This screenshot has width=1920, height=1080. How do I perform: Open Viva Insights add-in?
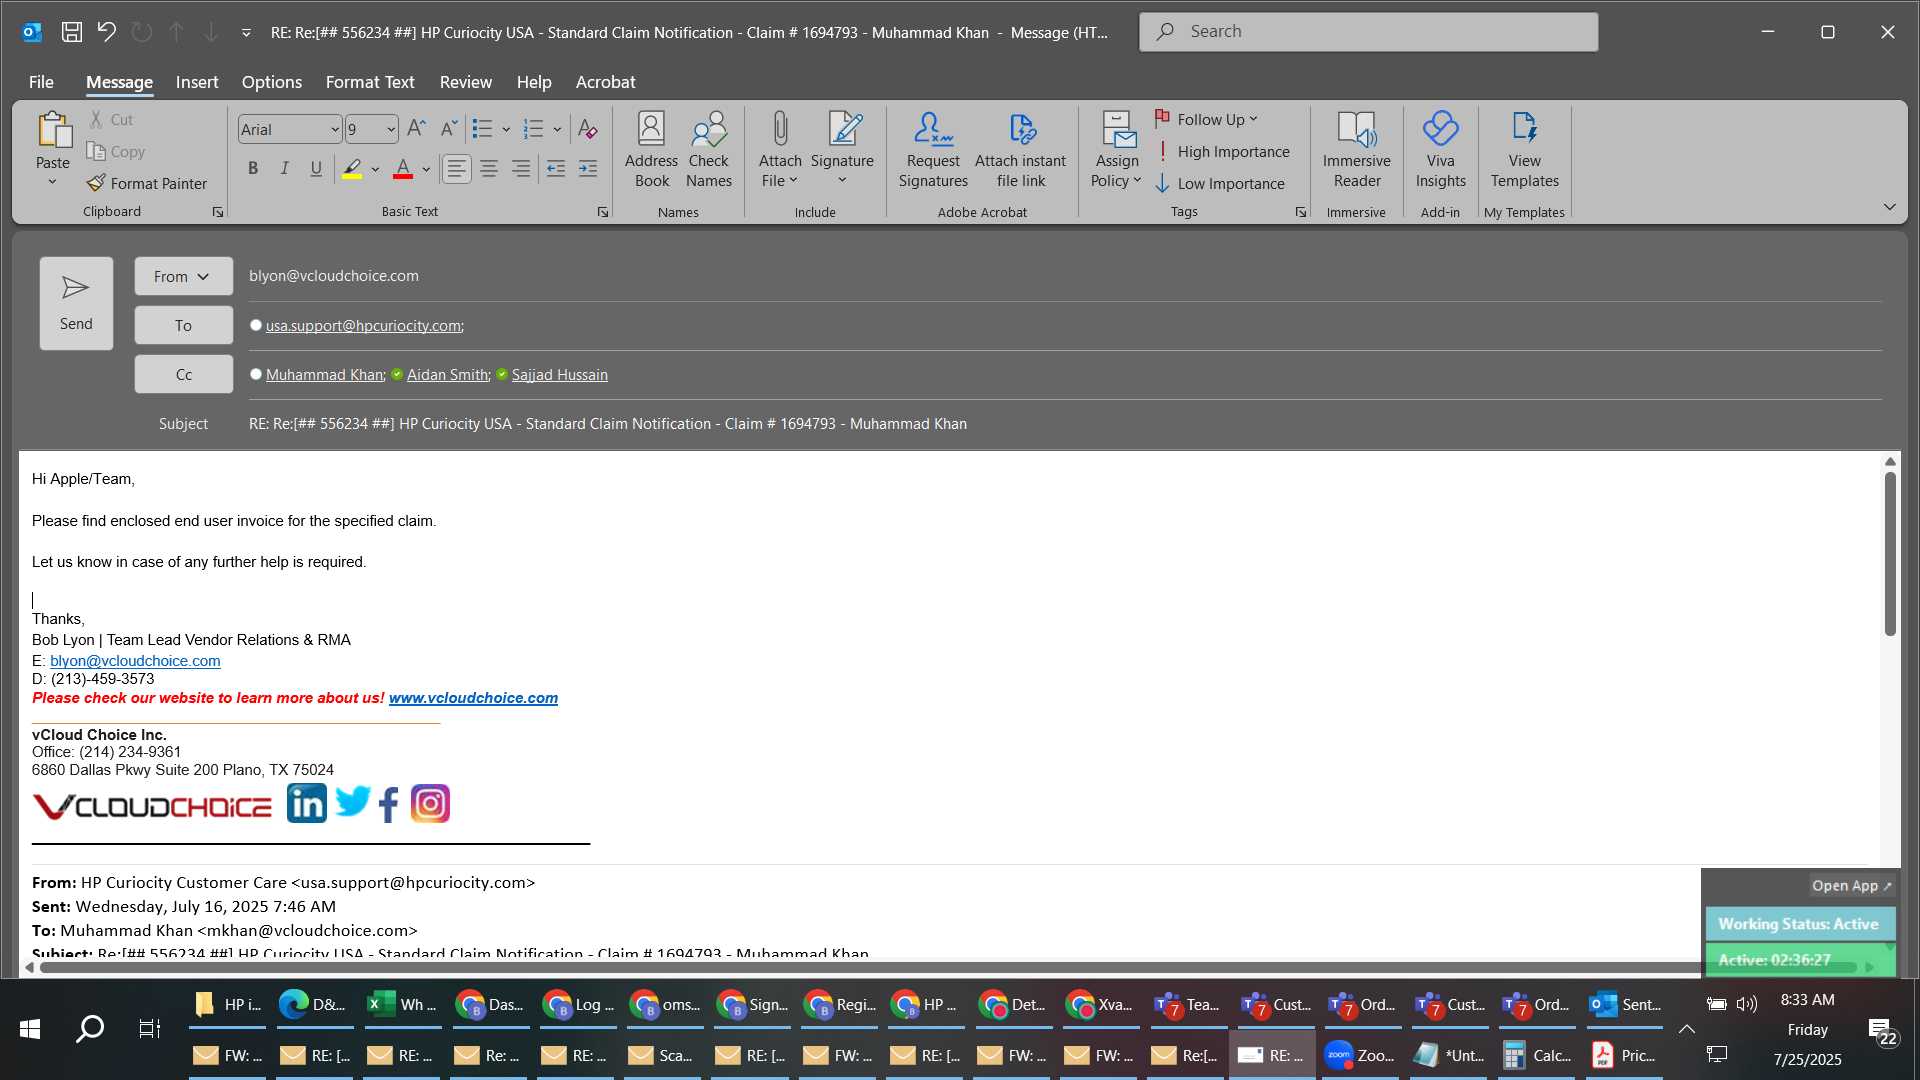click(x=1441, y=150)
